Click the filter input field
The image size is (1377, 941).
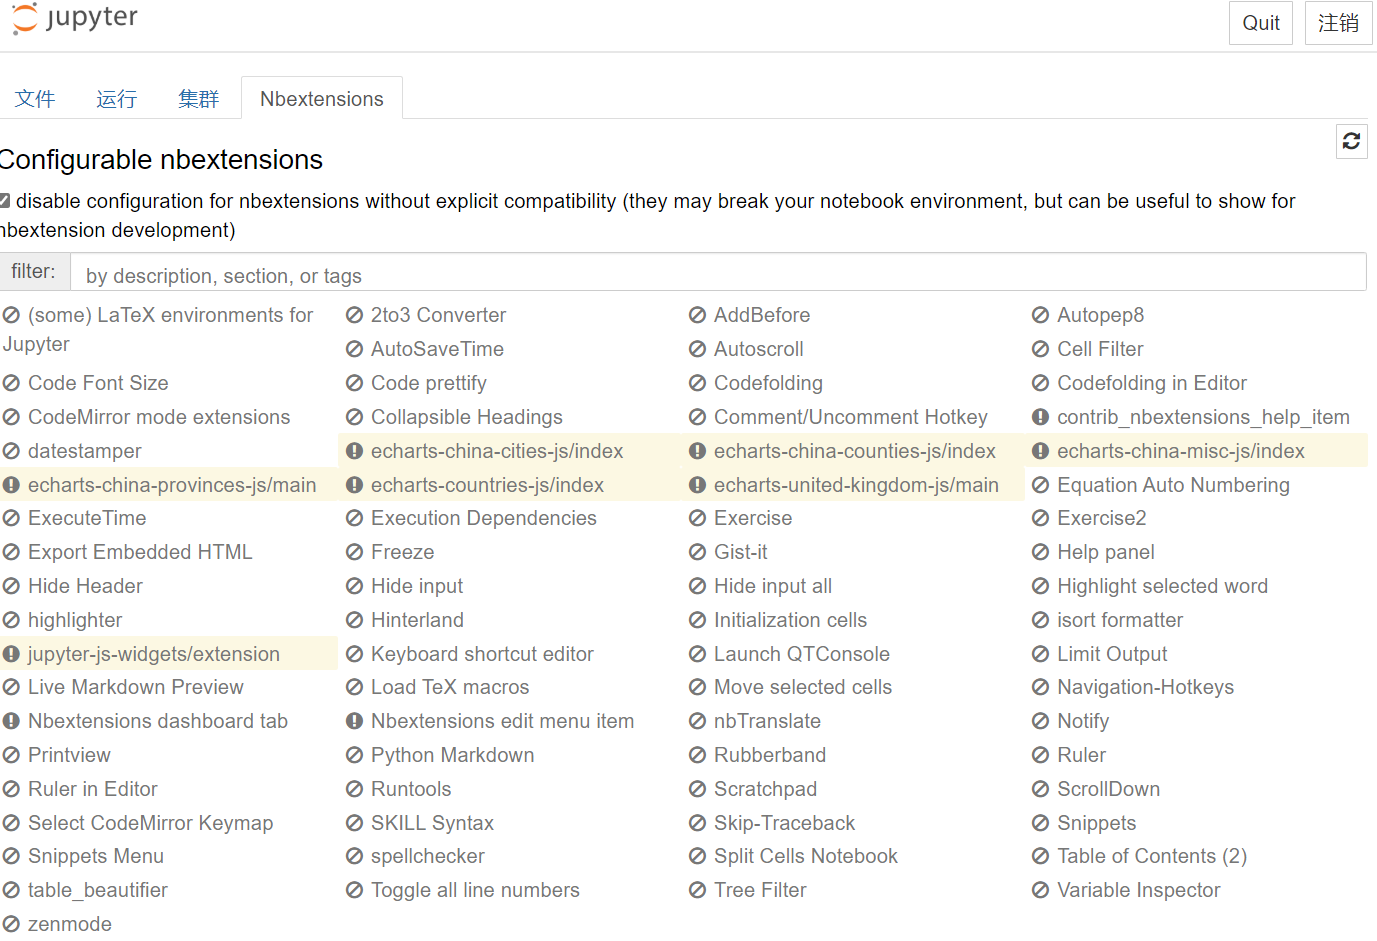point(718,272)
